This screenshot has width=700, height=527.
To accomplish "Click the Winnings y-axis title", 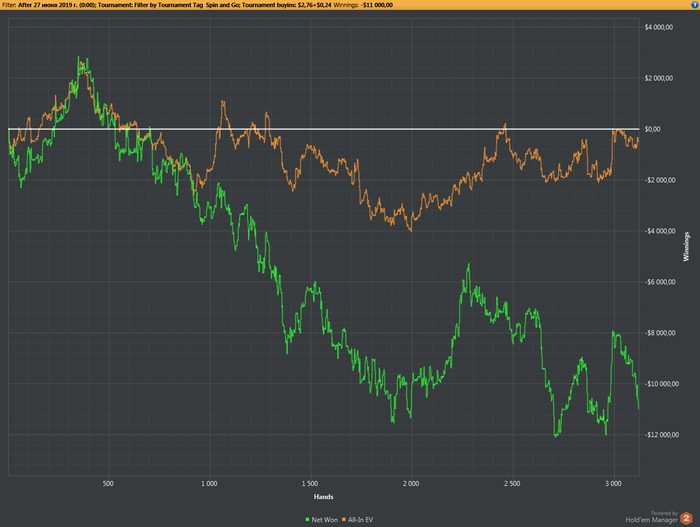I will 686,247.
